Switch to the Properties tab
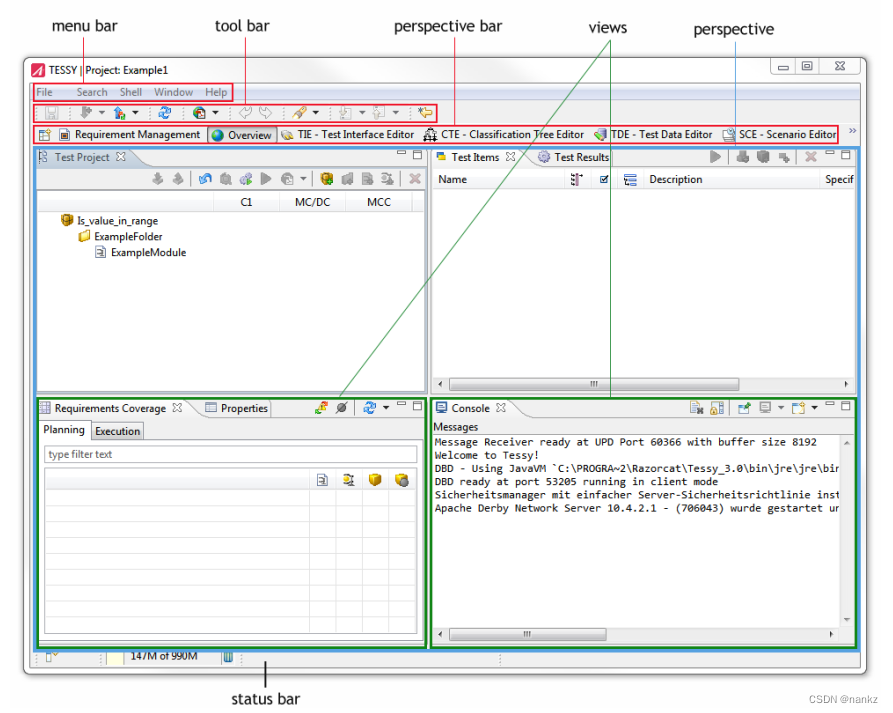 coord(236,408)
